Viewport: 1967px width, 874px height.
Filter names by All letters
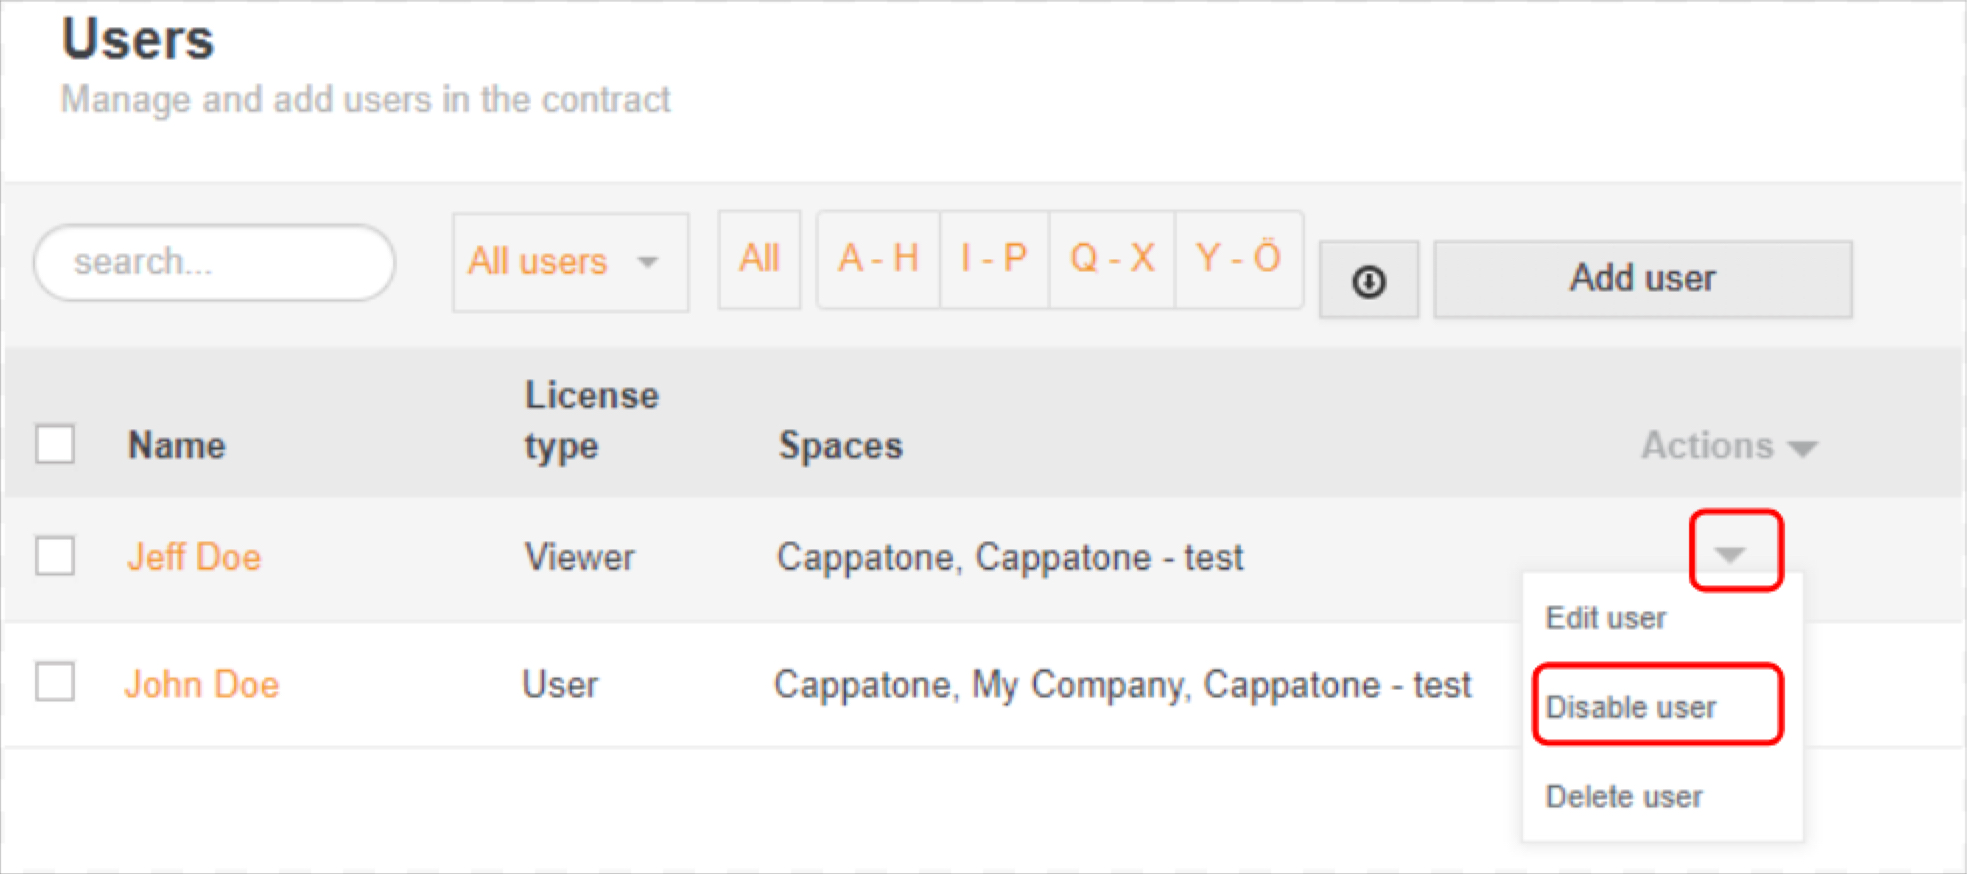point(759,259)
